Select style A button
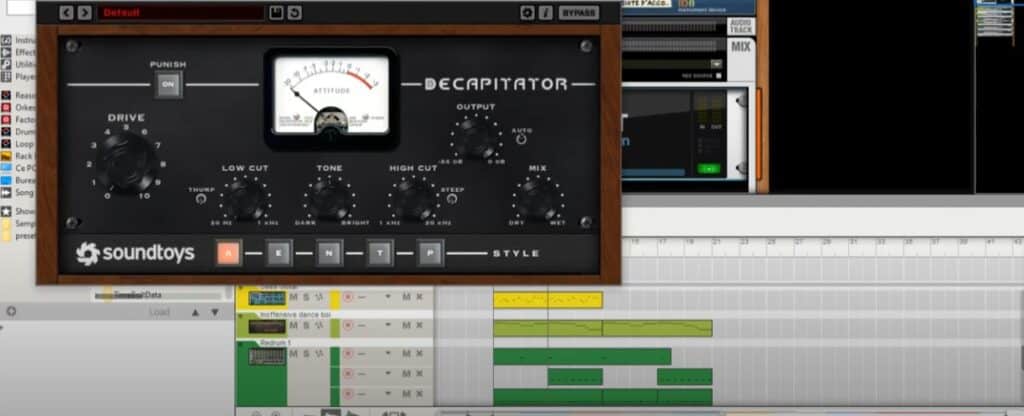1024x416 pixels. click(229, 253)
